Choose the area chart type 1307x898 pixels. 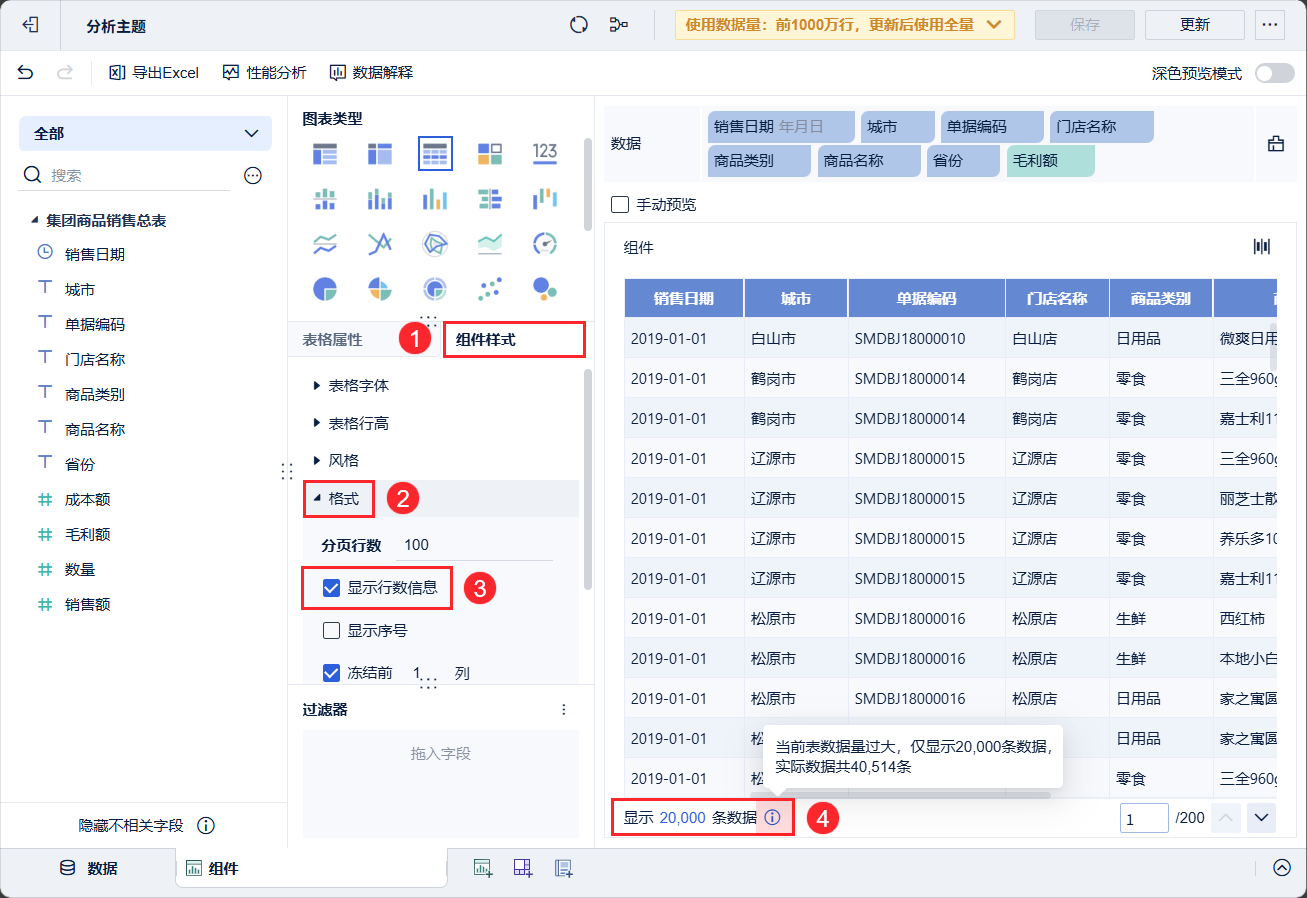click(x=490, y=243)
